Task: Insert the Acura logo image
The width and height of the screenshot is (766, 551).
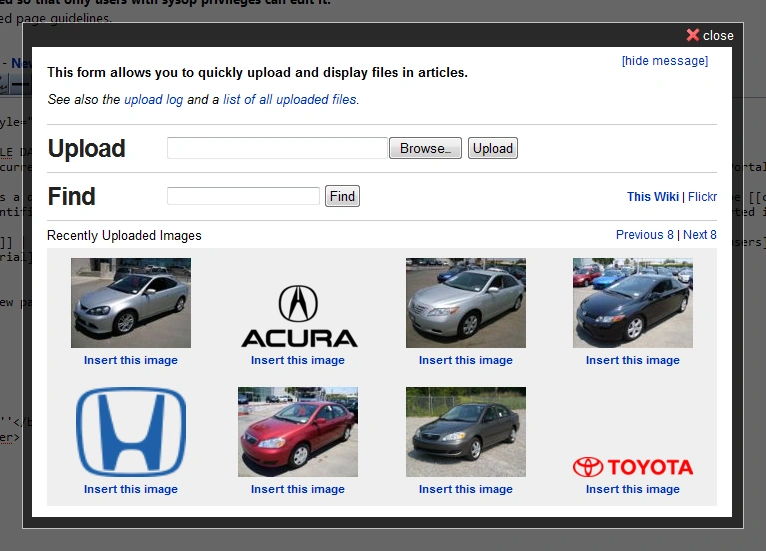Action: [298, 360]
